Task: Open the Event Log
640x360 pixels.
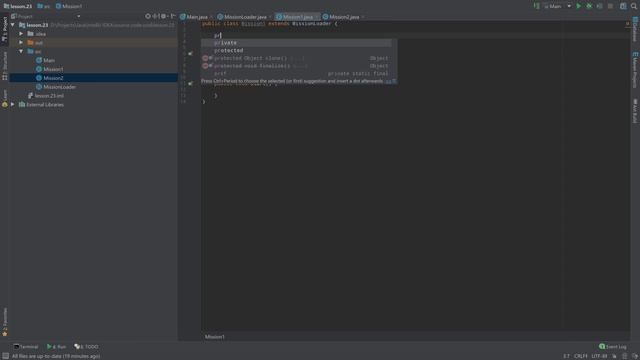Action: [612, 347]
